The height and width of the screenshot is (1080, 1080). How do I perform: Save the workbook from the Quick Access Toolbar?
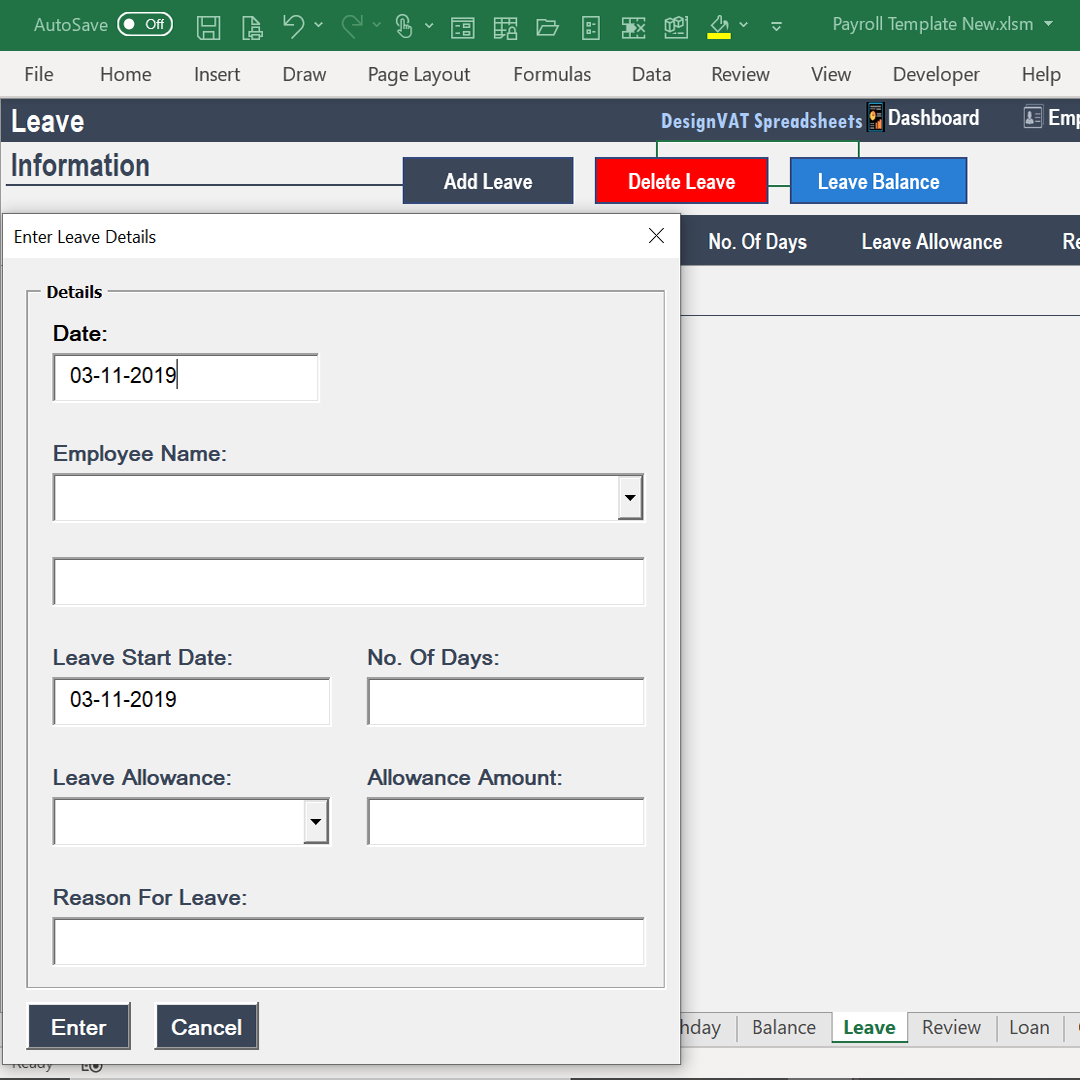(x=209, y=27)
